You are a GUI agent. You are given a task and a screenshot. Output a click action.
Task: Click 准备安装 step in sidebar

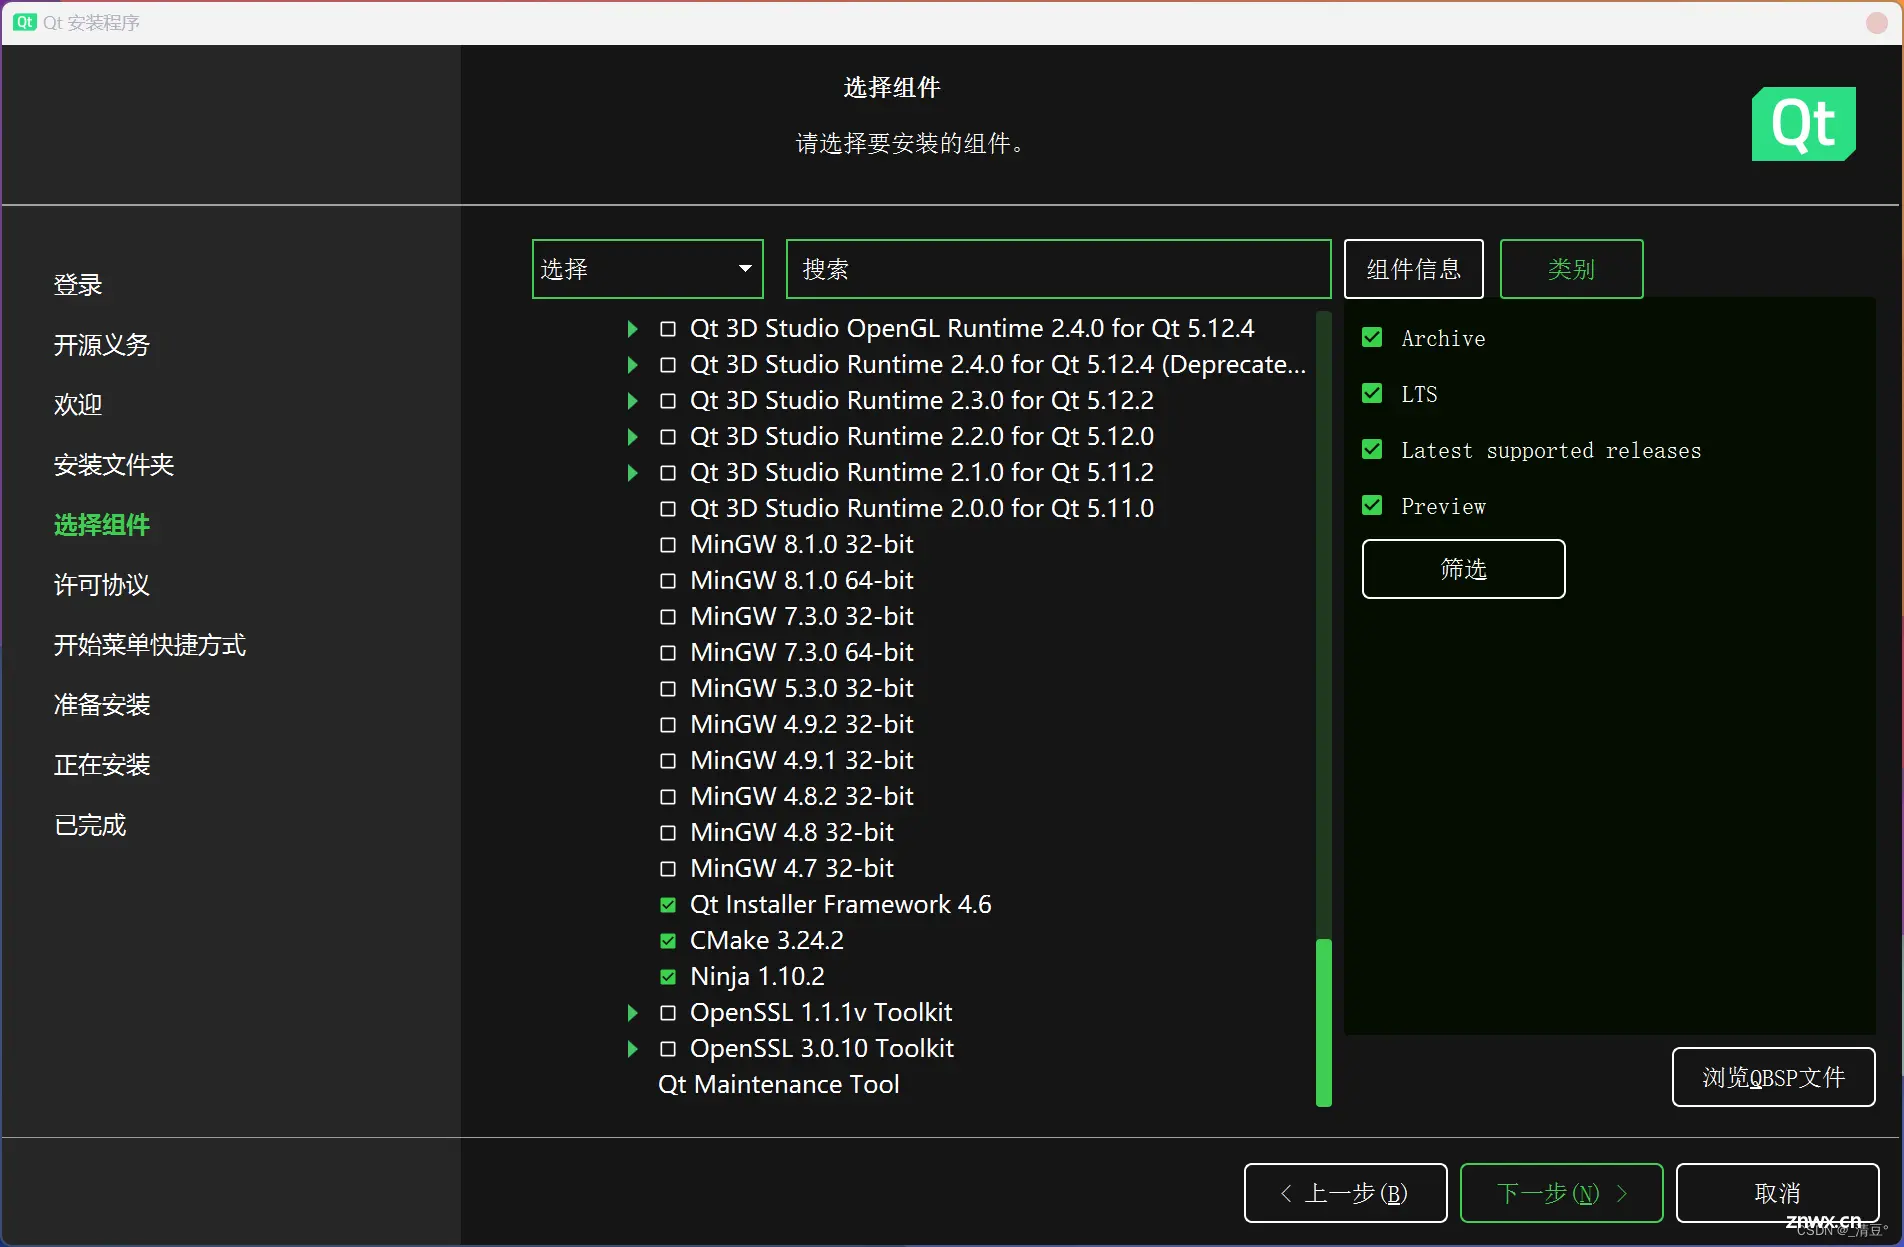pos(102,705)
